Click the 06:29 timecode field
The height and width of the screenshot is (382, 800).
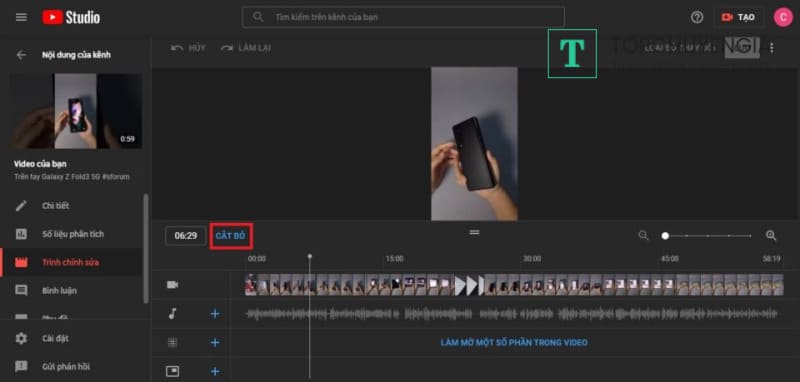click(x=186, y=236)
